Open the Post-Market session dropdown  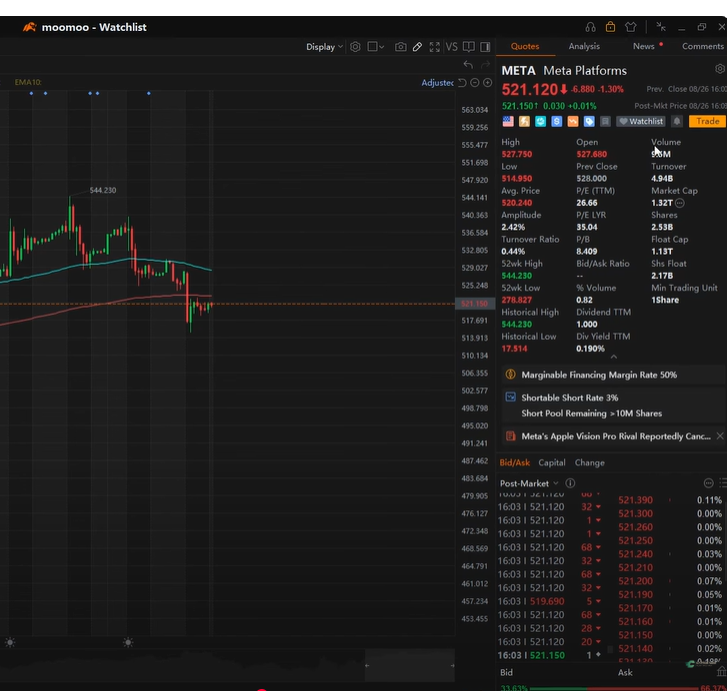(529, 483)
